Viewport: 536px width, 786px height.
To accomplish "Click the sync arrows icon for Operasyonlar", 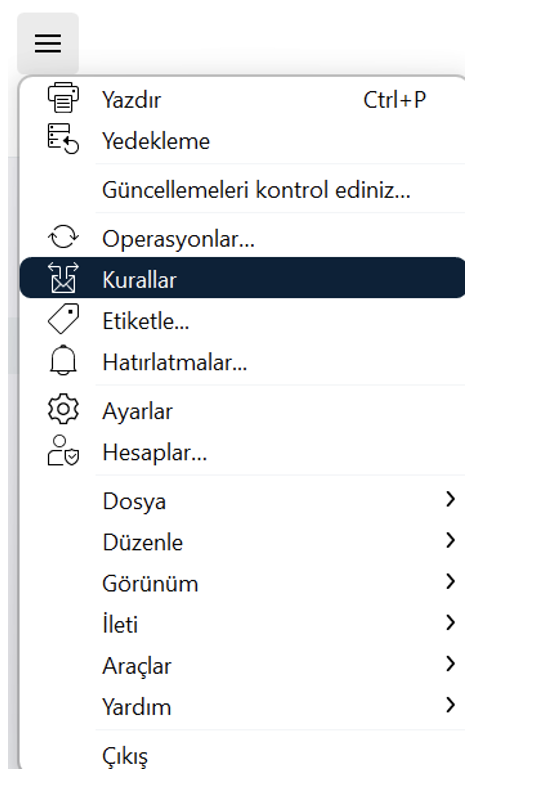I will tap(63, 237).
